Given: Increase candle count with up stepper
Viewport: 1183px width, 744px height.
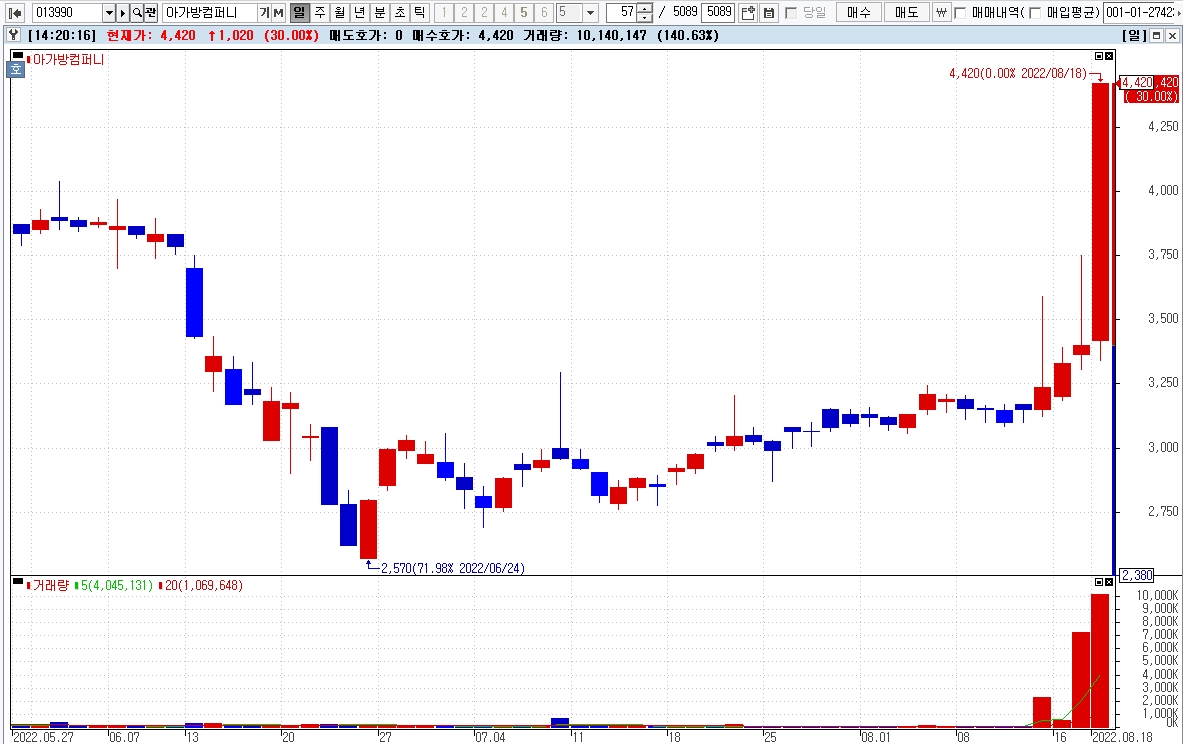Looking at the screenshot, I should [x=644, y=8].
